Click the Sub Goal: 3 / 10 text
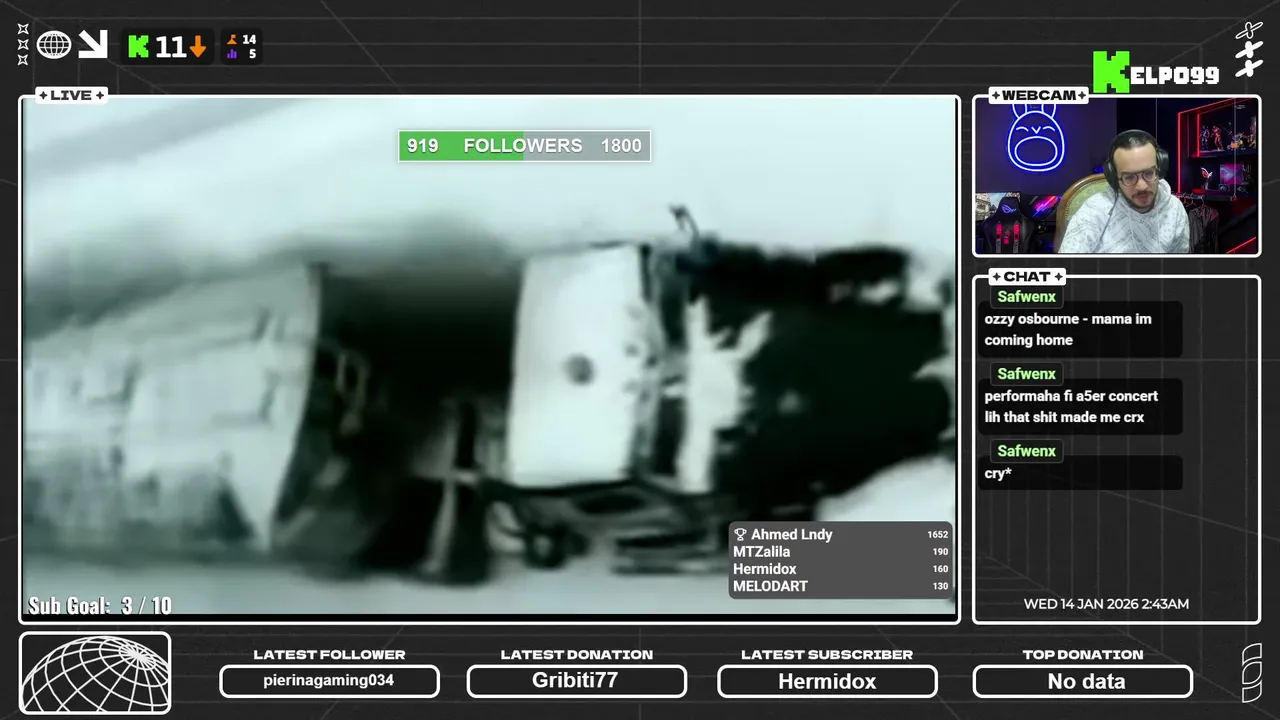The image size is (1280, 720). [100, 605]
